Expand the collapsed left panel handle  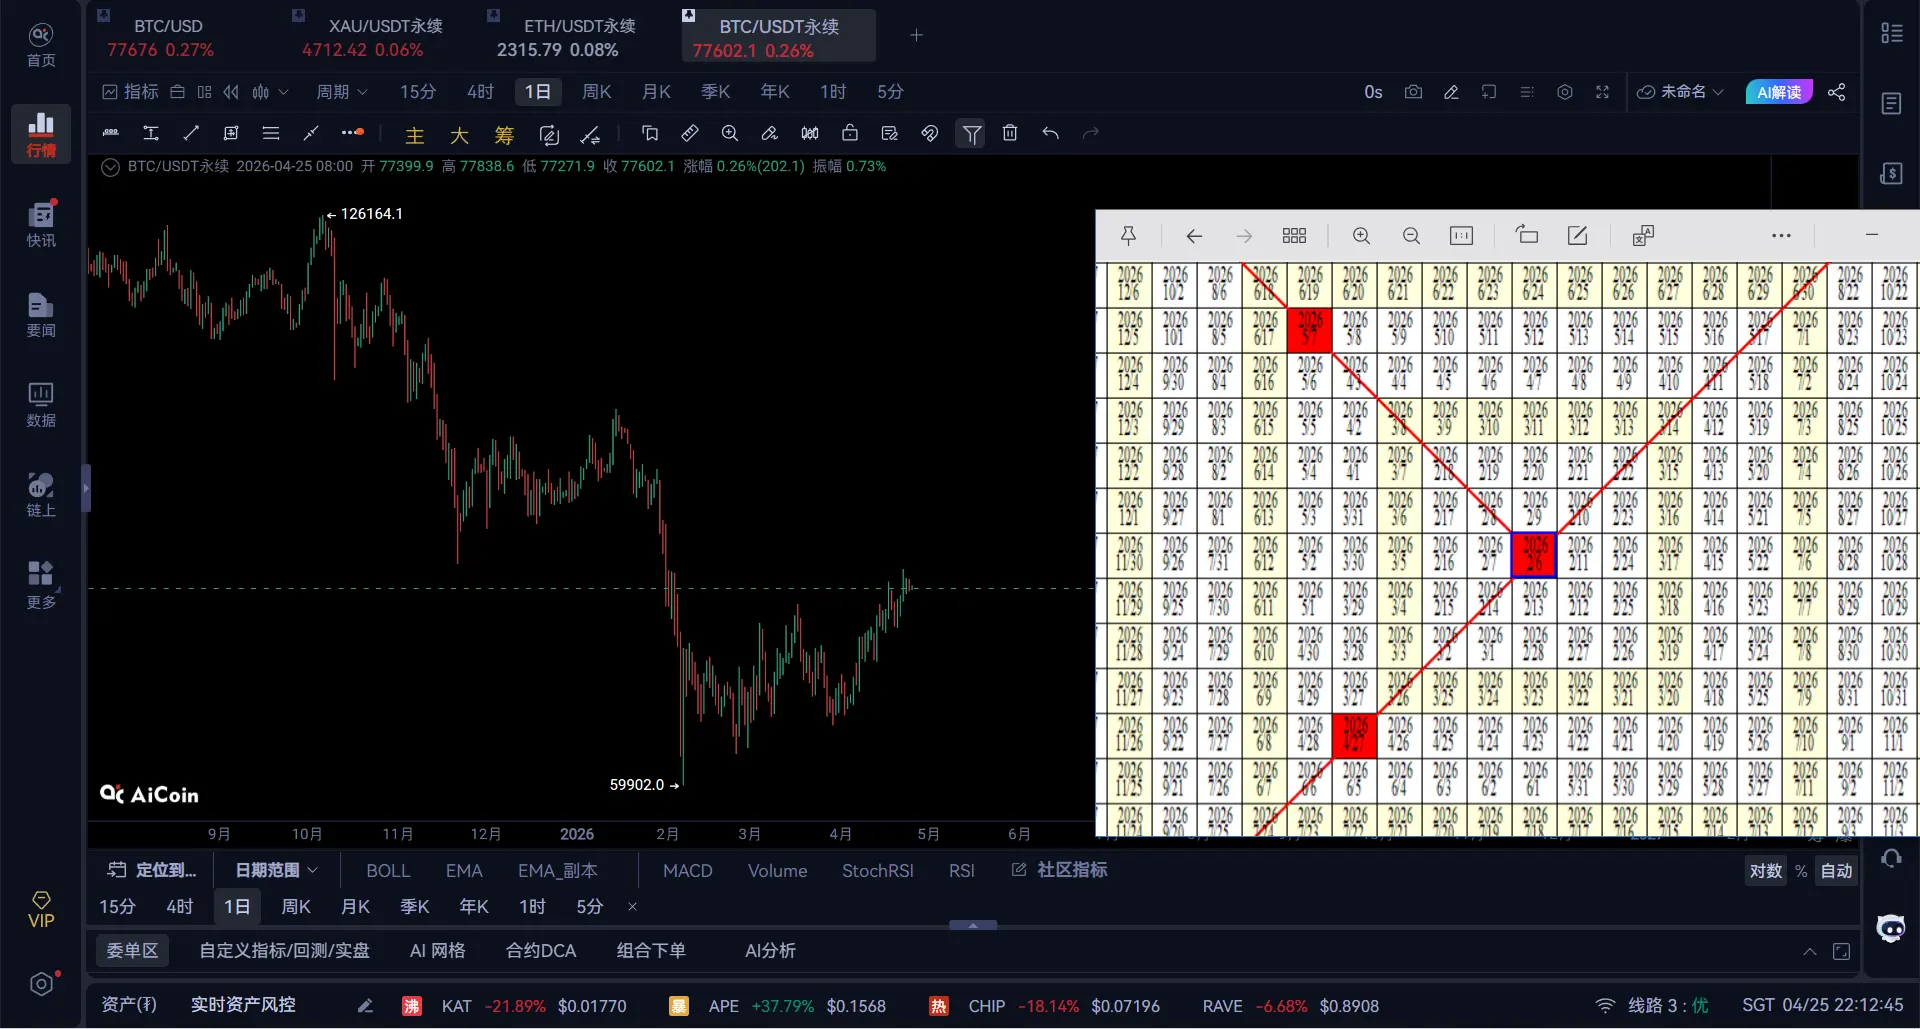[86, 488]
